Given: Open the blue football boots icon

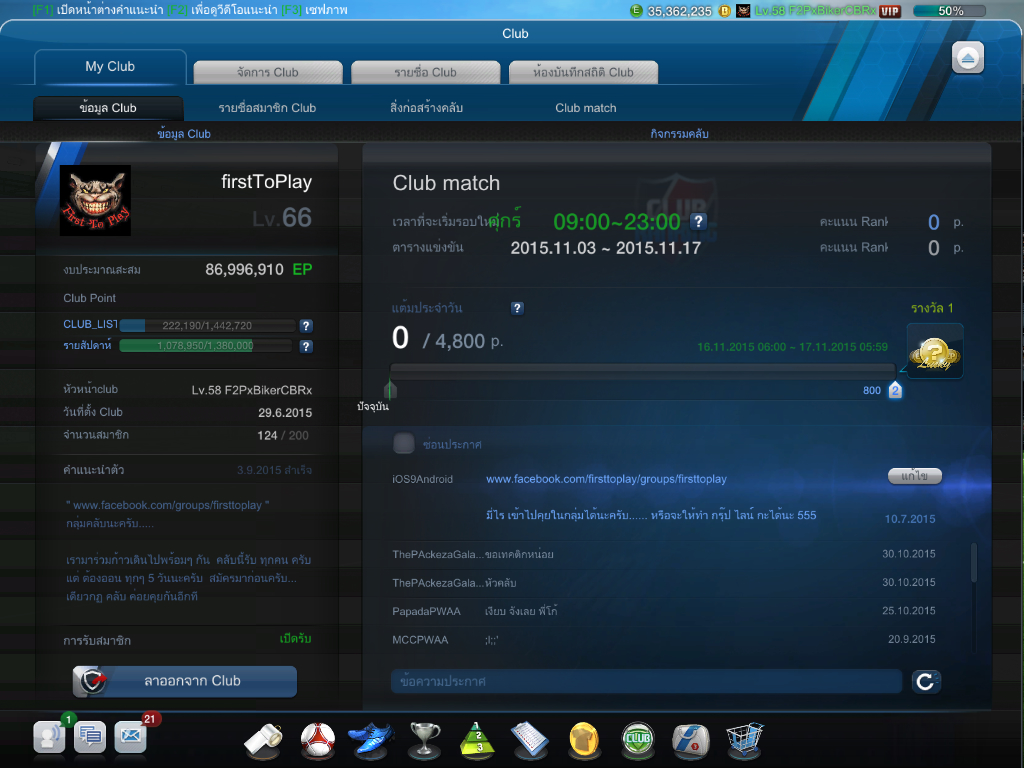Looking at the screenshot, I should point(371,741).
